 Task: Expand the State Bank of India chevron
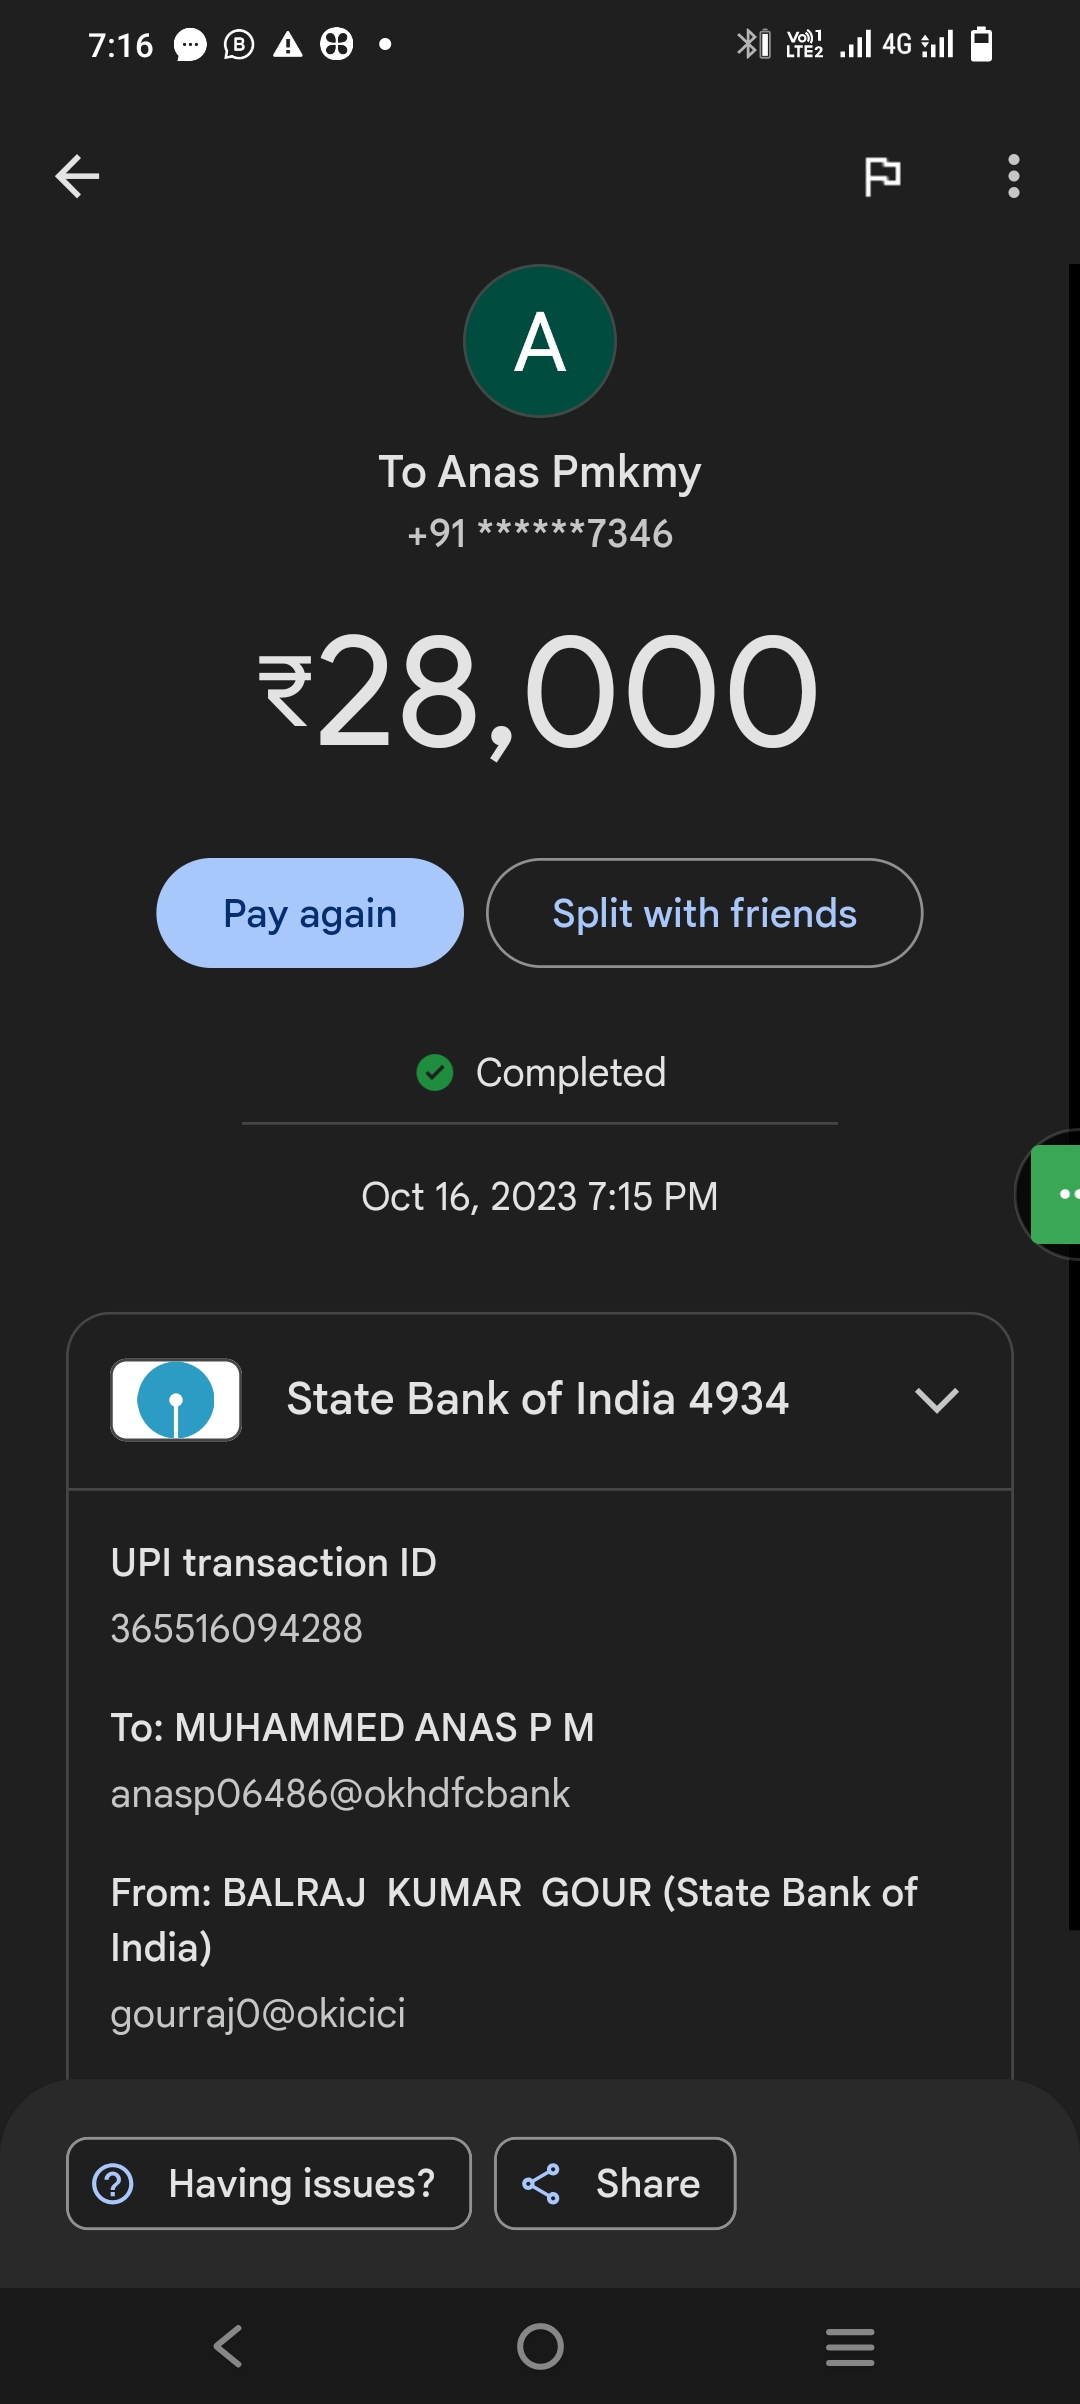tap(936, 1399)
